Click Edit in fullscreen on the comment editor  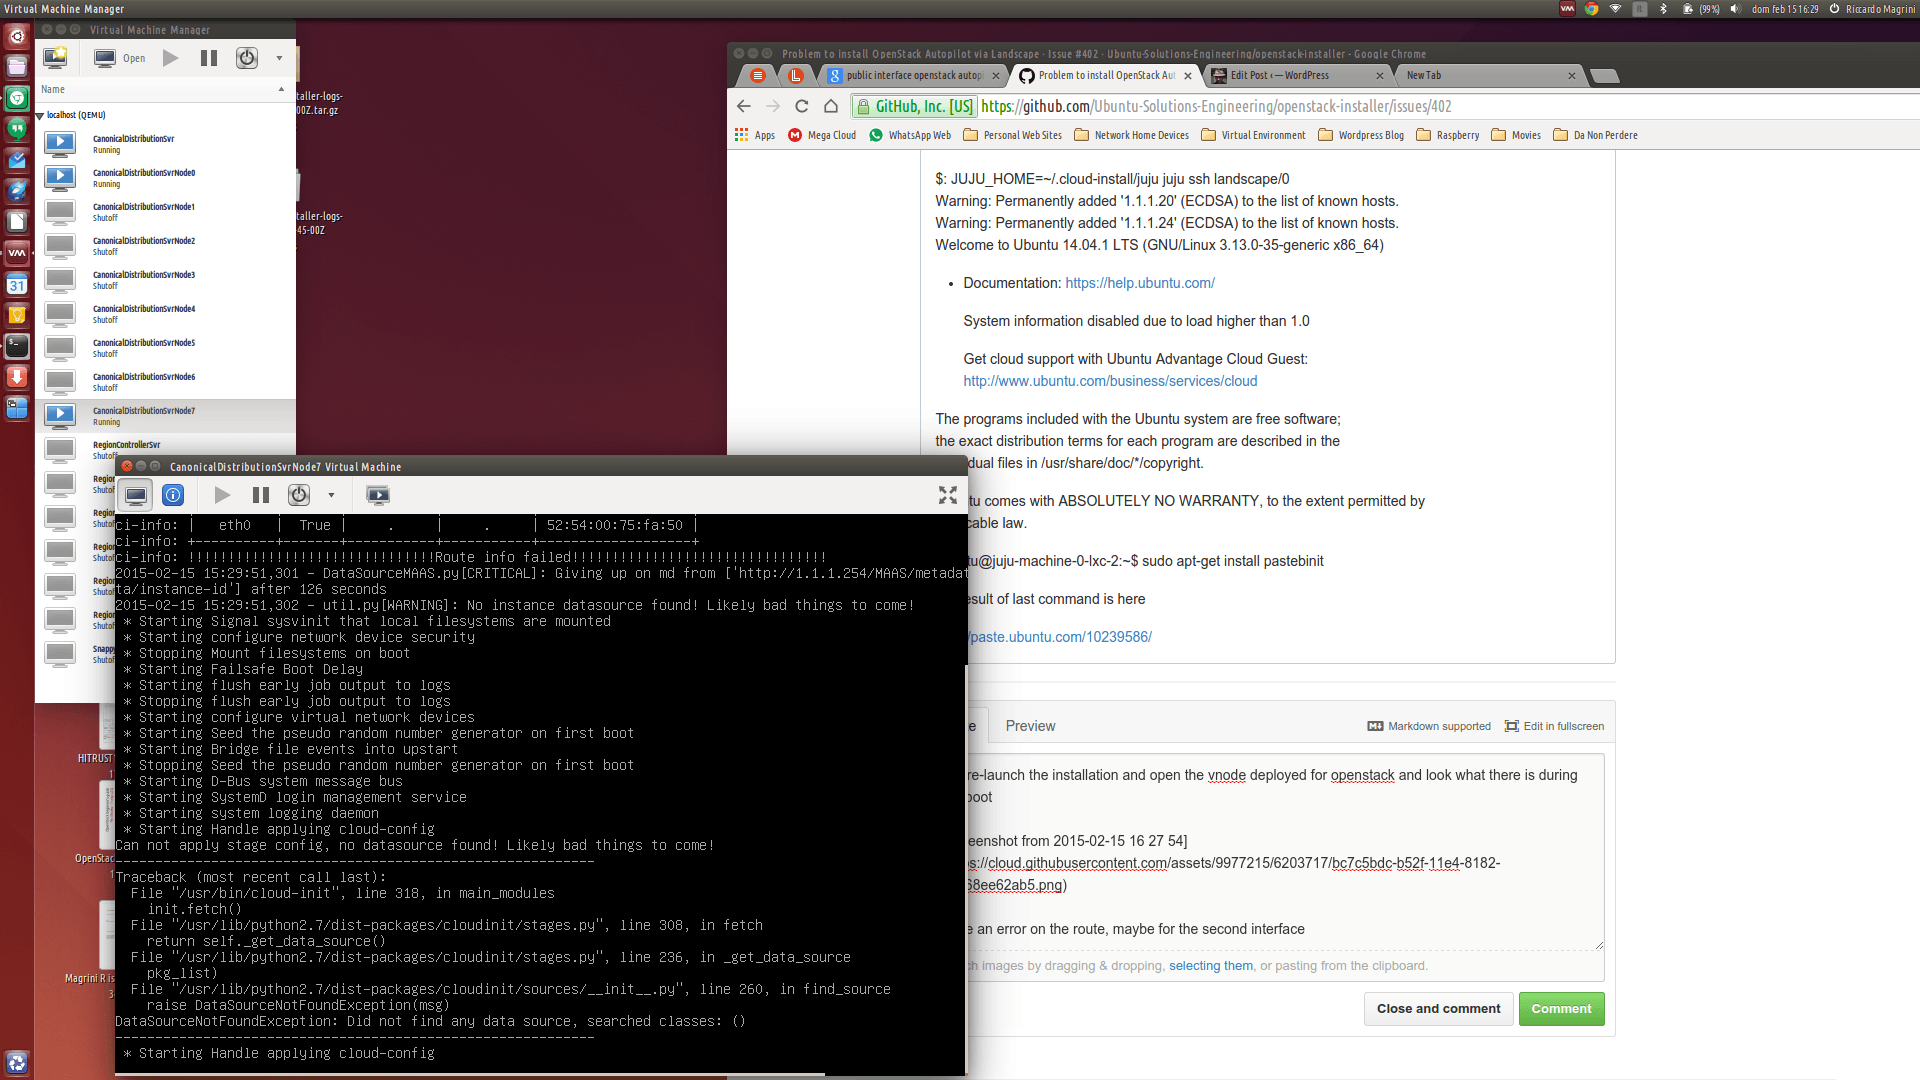point(1554,726)
